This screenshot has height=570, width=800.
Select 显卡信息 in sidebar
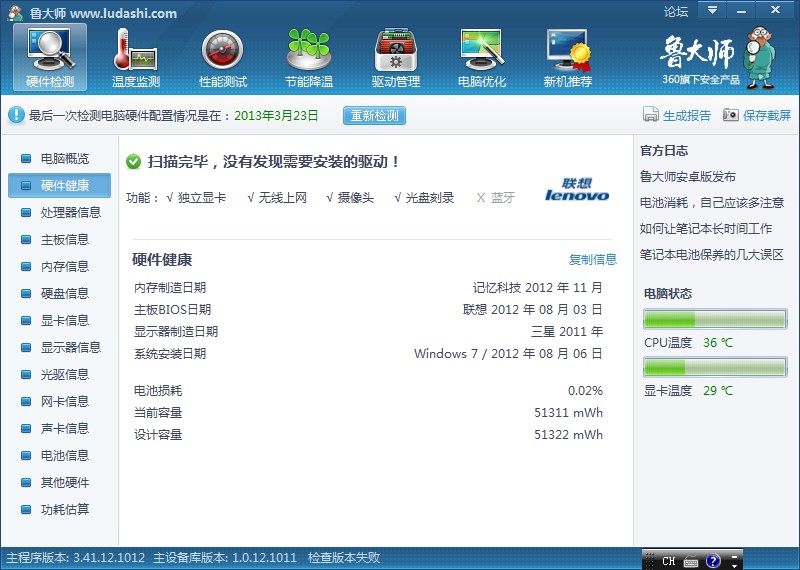coord(59,320)
